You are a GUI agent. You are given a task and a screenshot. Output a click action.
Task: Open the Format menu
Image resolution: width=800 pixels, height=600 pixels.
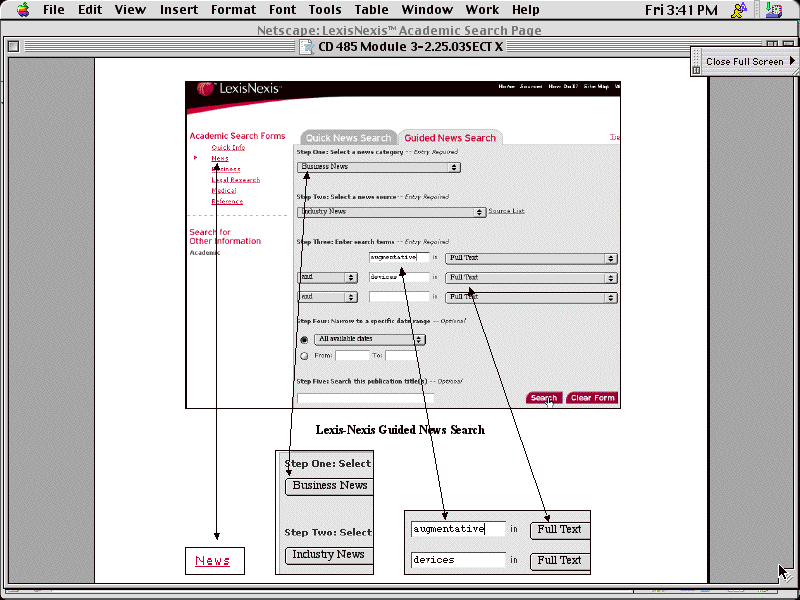[x=233, y=10]
